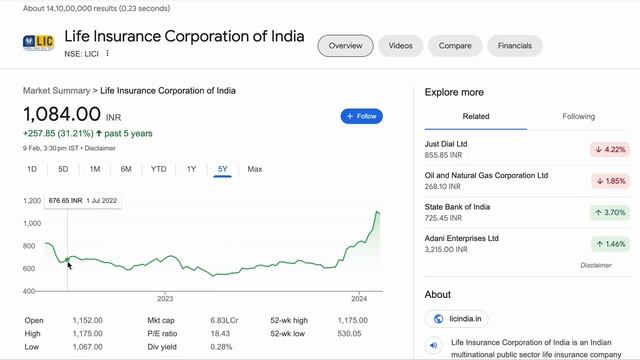Select the Overview tab
Screen dimensions: 640x360
tap(345, 46)
